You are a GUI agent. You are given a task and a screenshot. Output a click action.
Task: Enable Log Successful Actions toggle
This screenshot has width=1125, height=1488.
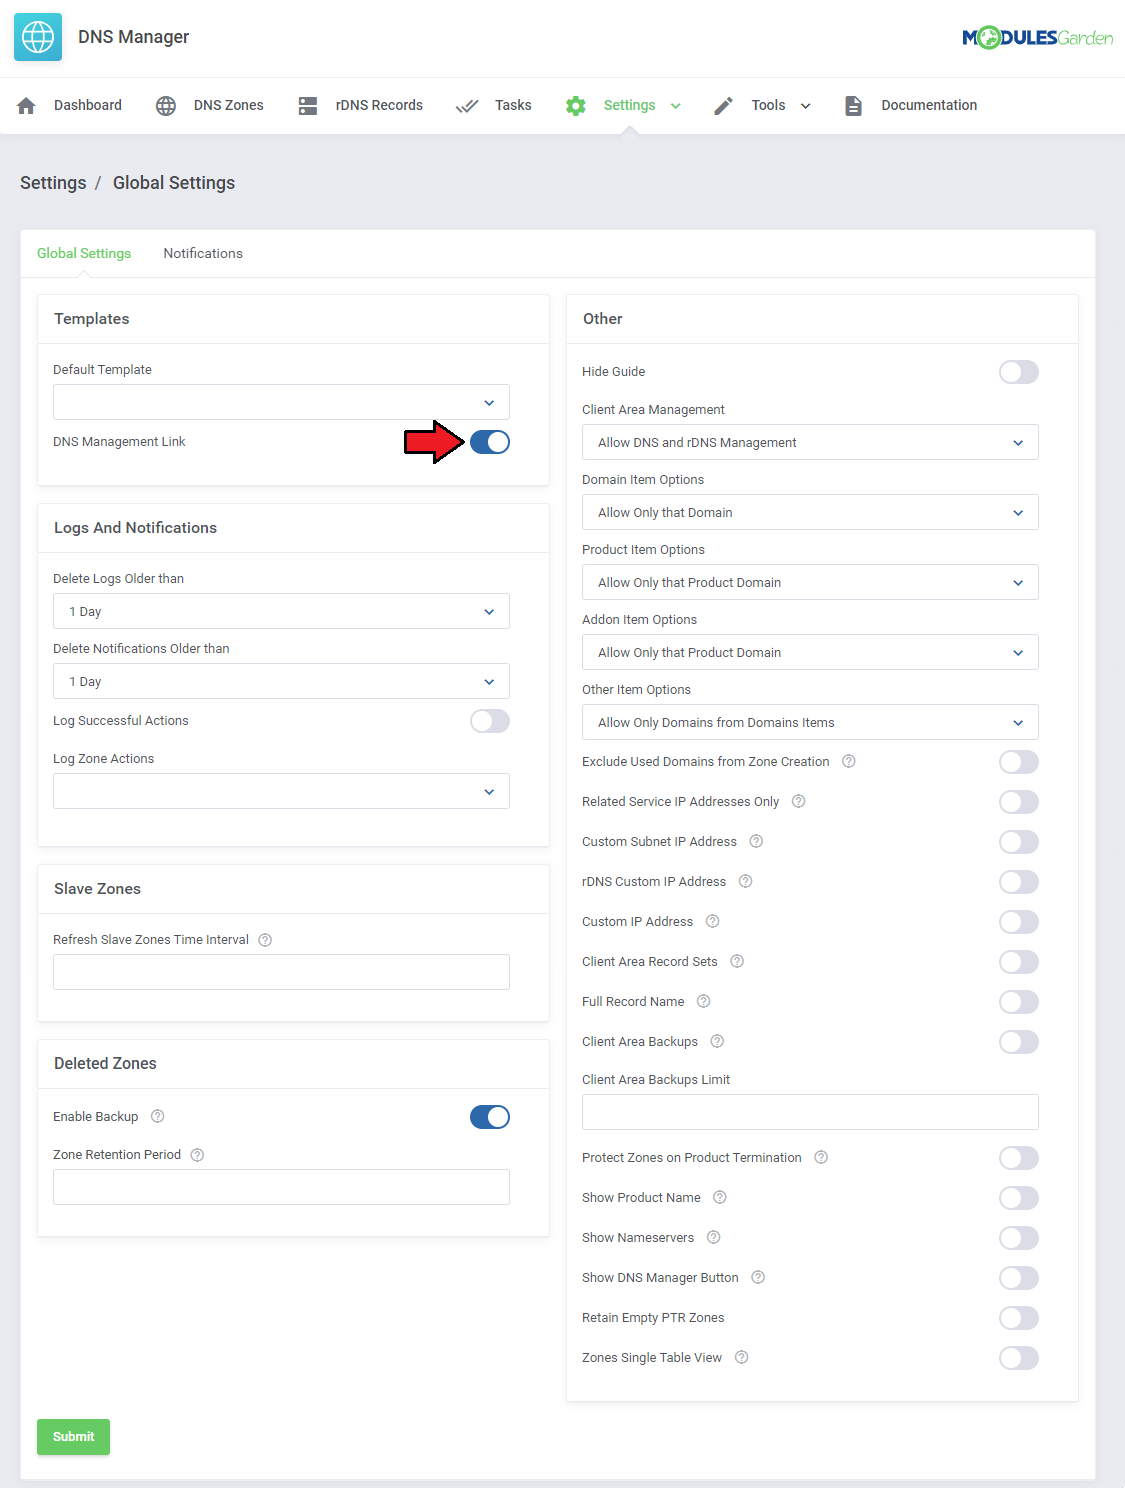click(x=490, y=721)
